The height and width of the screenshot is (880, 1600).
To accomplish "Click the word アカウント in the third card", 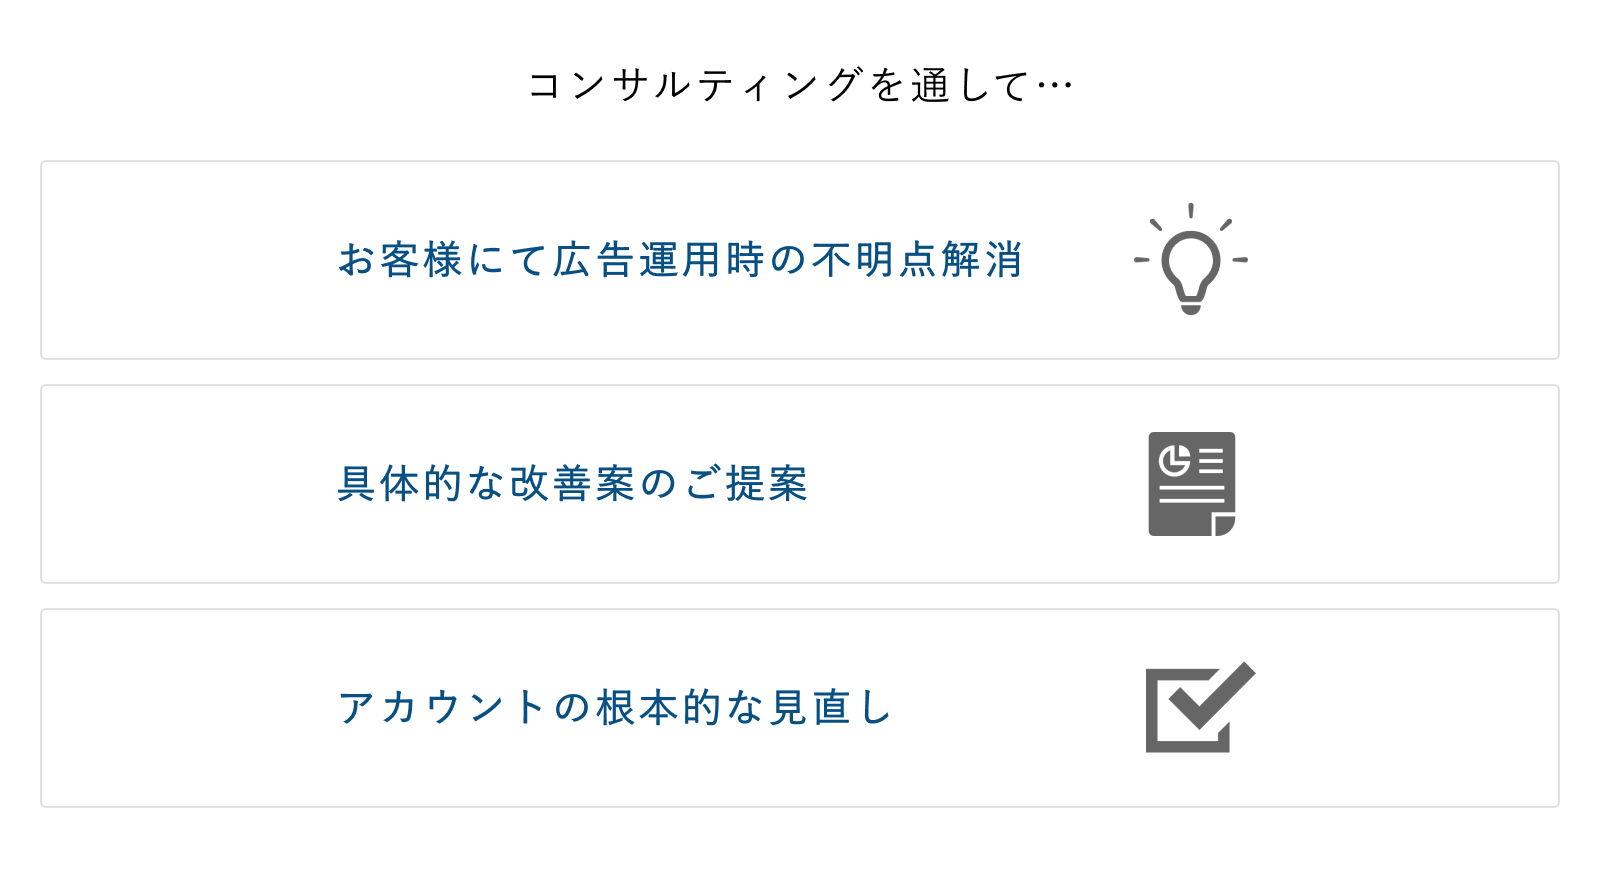I will pos(443,707).
